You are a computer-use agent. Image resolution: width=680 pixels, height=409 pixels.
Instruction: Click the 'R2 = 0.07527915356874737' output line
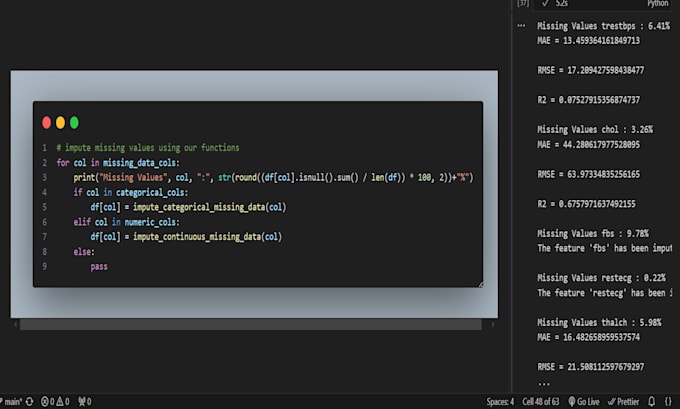point(588,100)
